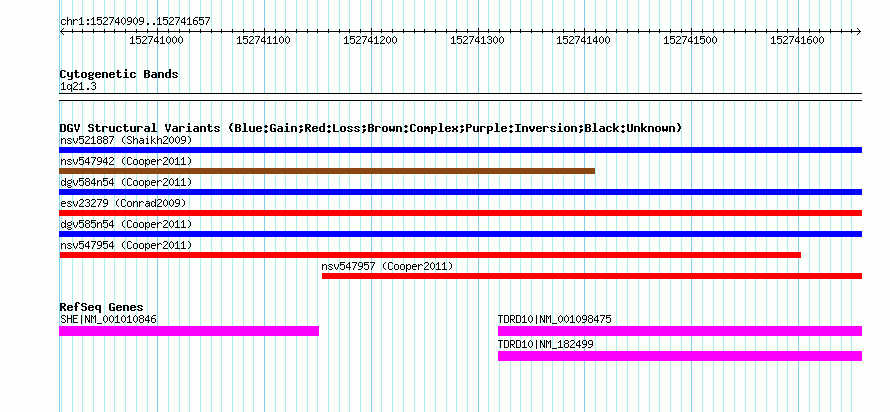Click the magenta bar of SHE gene

tap(189, 331)
